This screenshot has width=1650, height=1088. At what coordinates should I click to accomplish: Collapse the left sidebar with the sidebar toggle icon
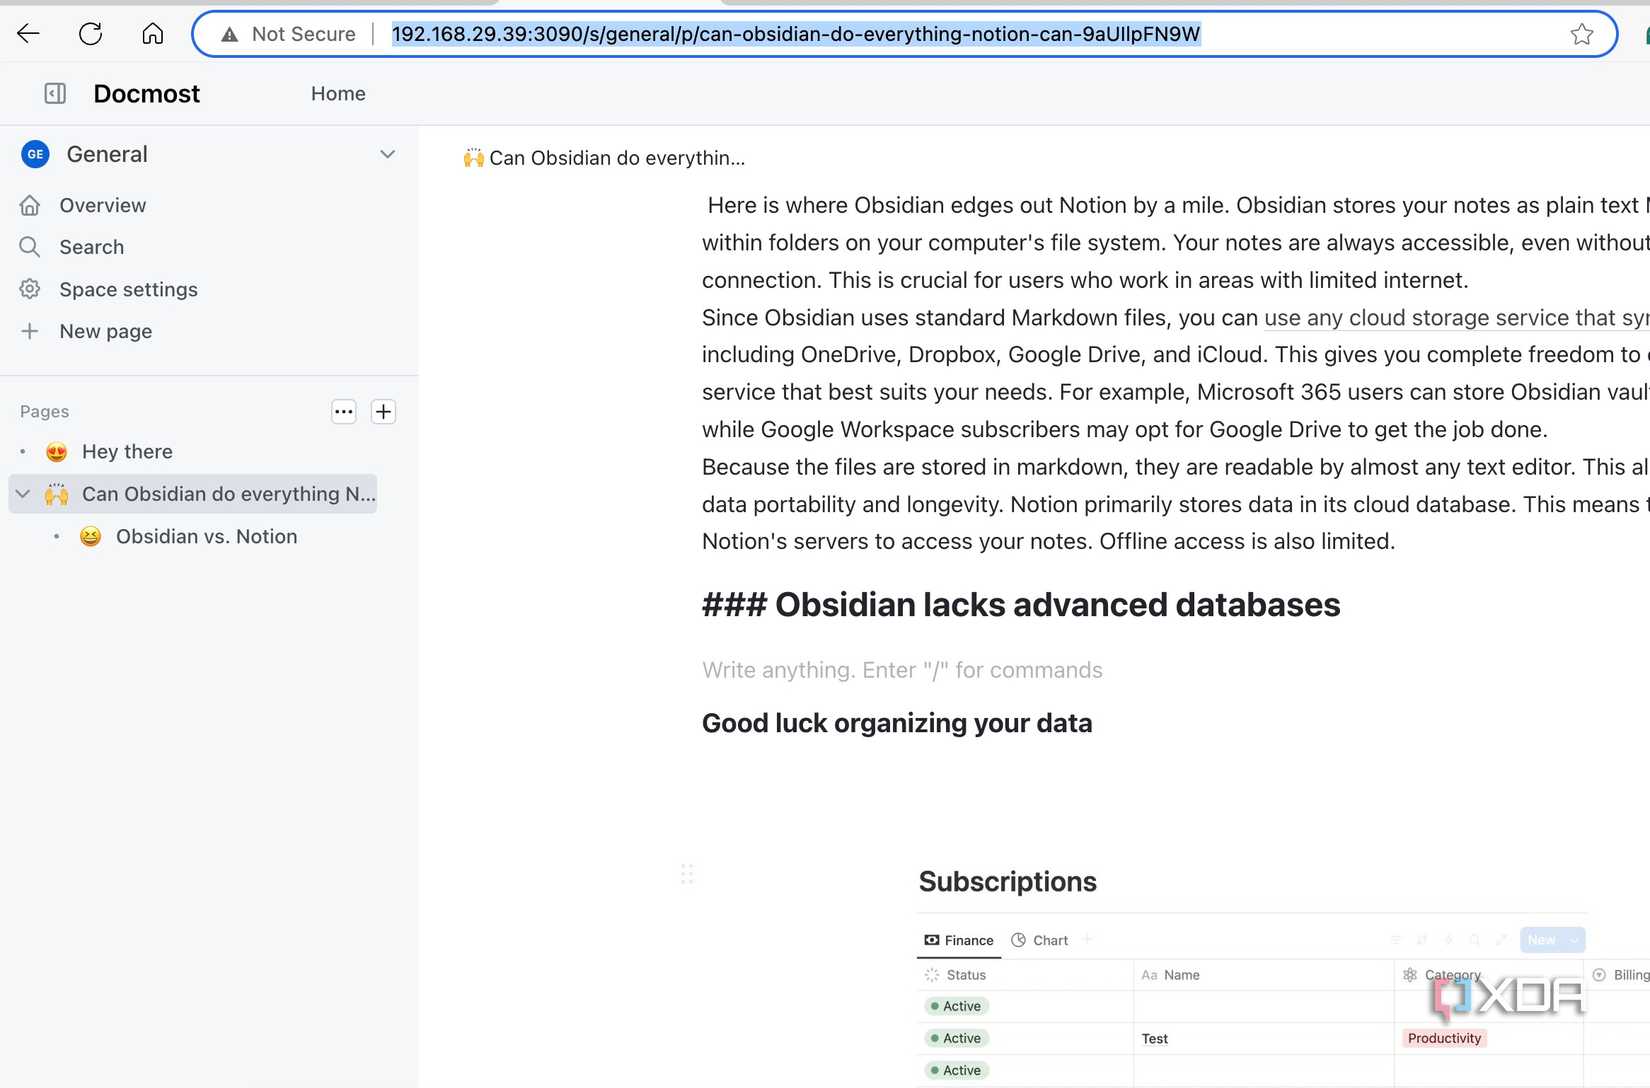coord(54,93)
